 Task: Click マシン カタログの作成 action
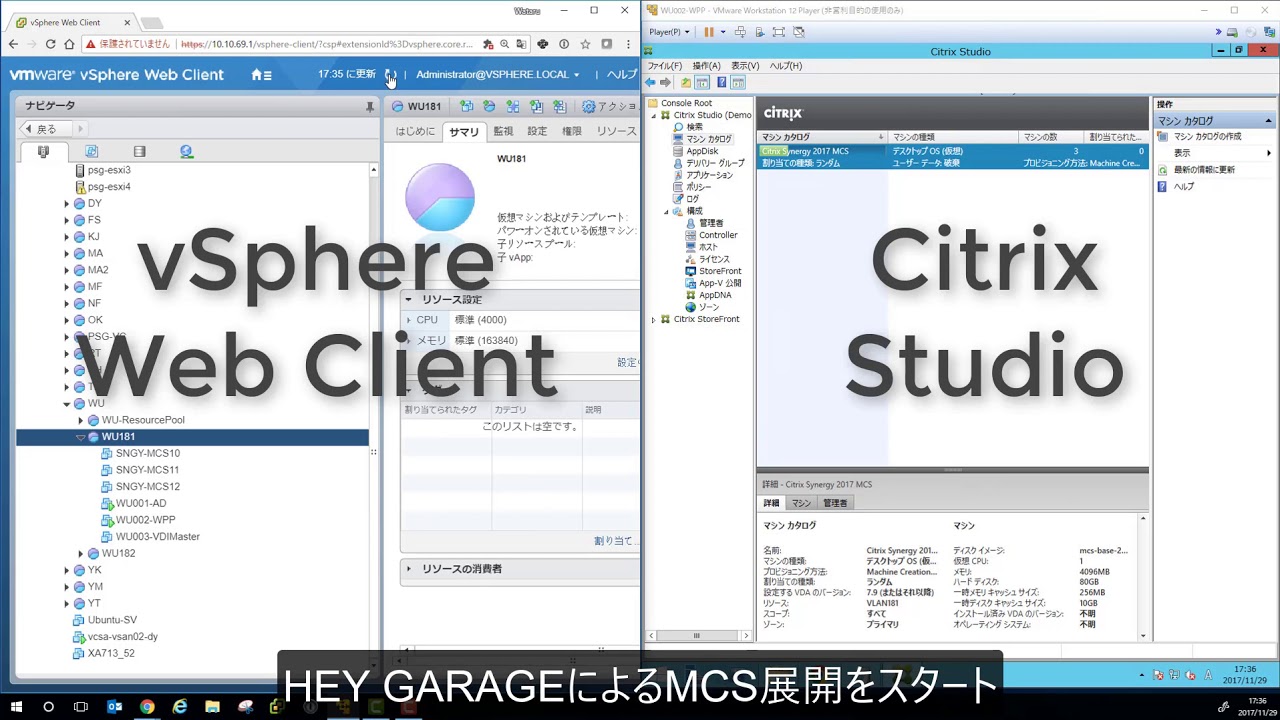coord(1207,137)
